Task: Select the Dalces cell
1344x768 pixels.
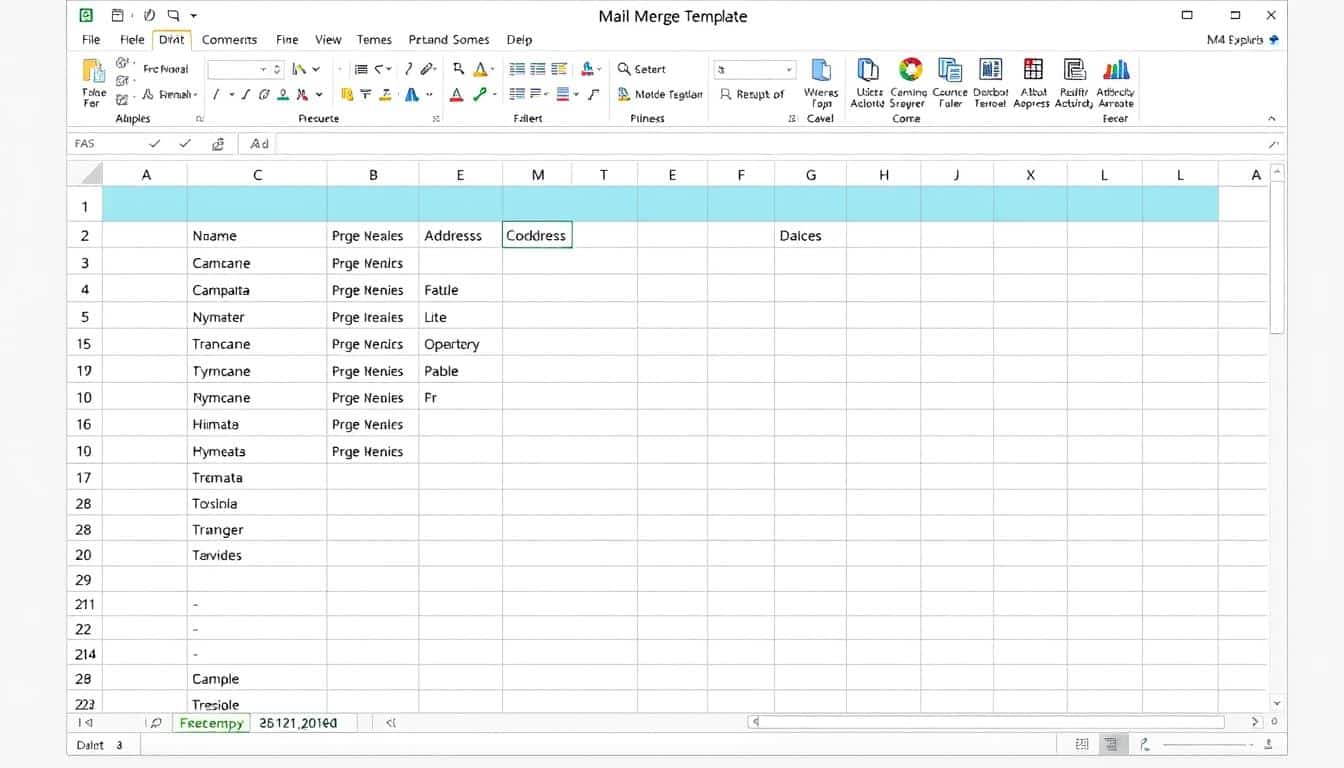Action: point(810,235)
